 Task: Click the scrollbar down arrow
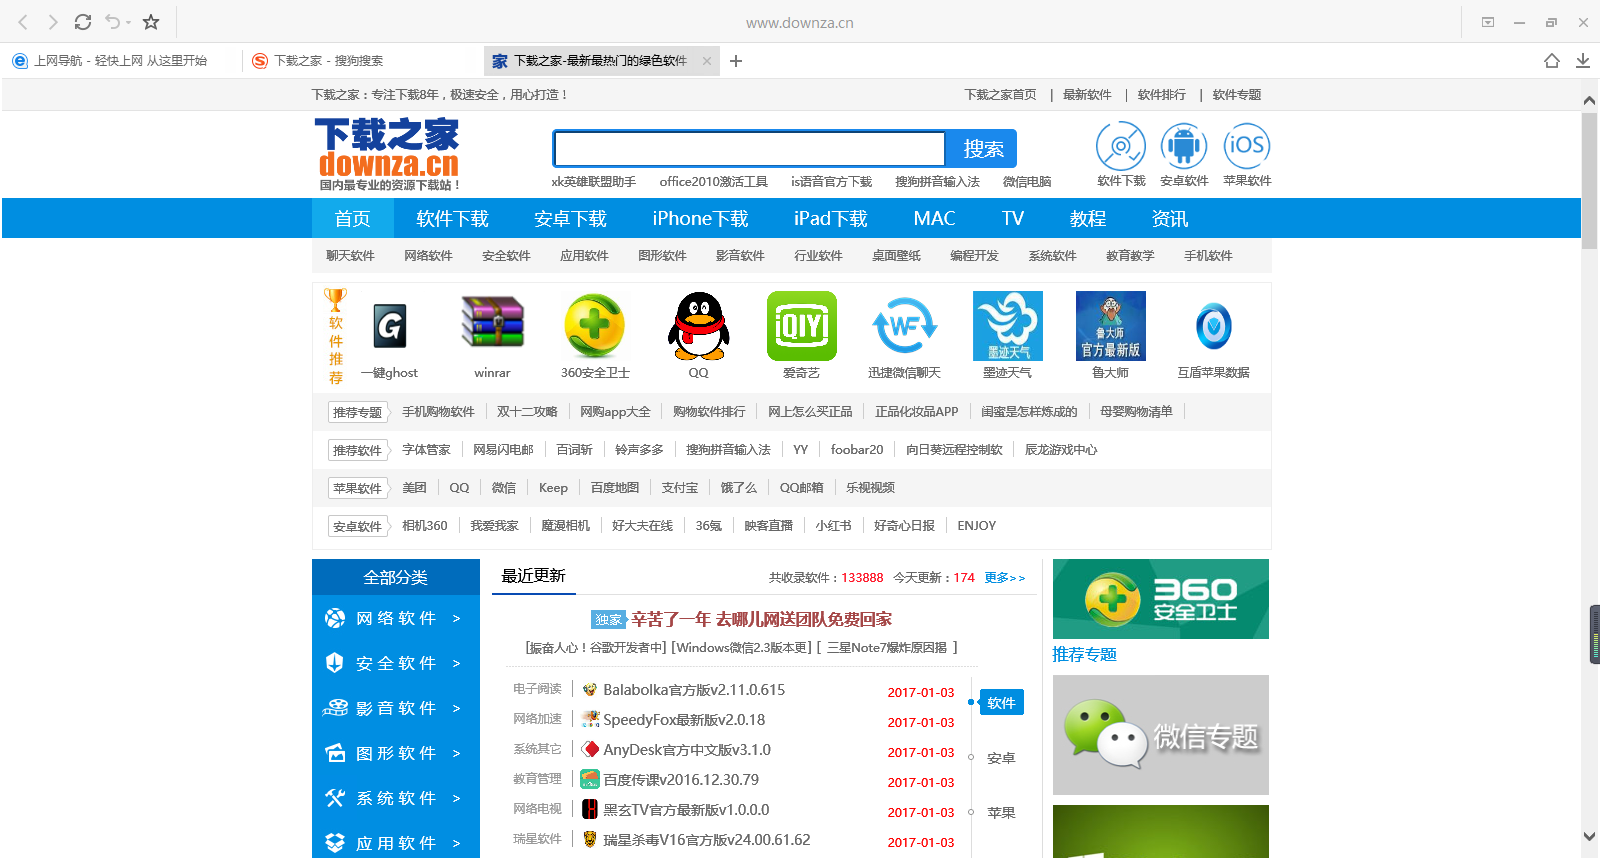coord(1589,837)
